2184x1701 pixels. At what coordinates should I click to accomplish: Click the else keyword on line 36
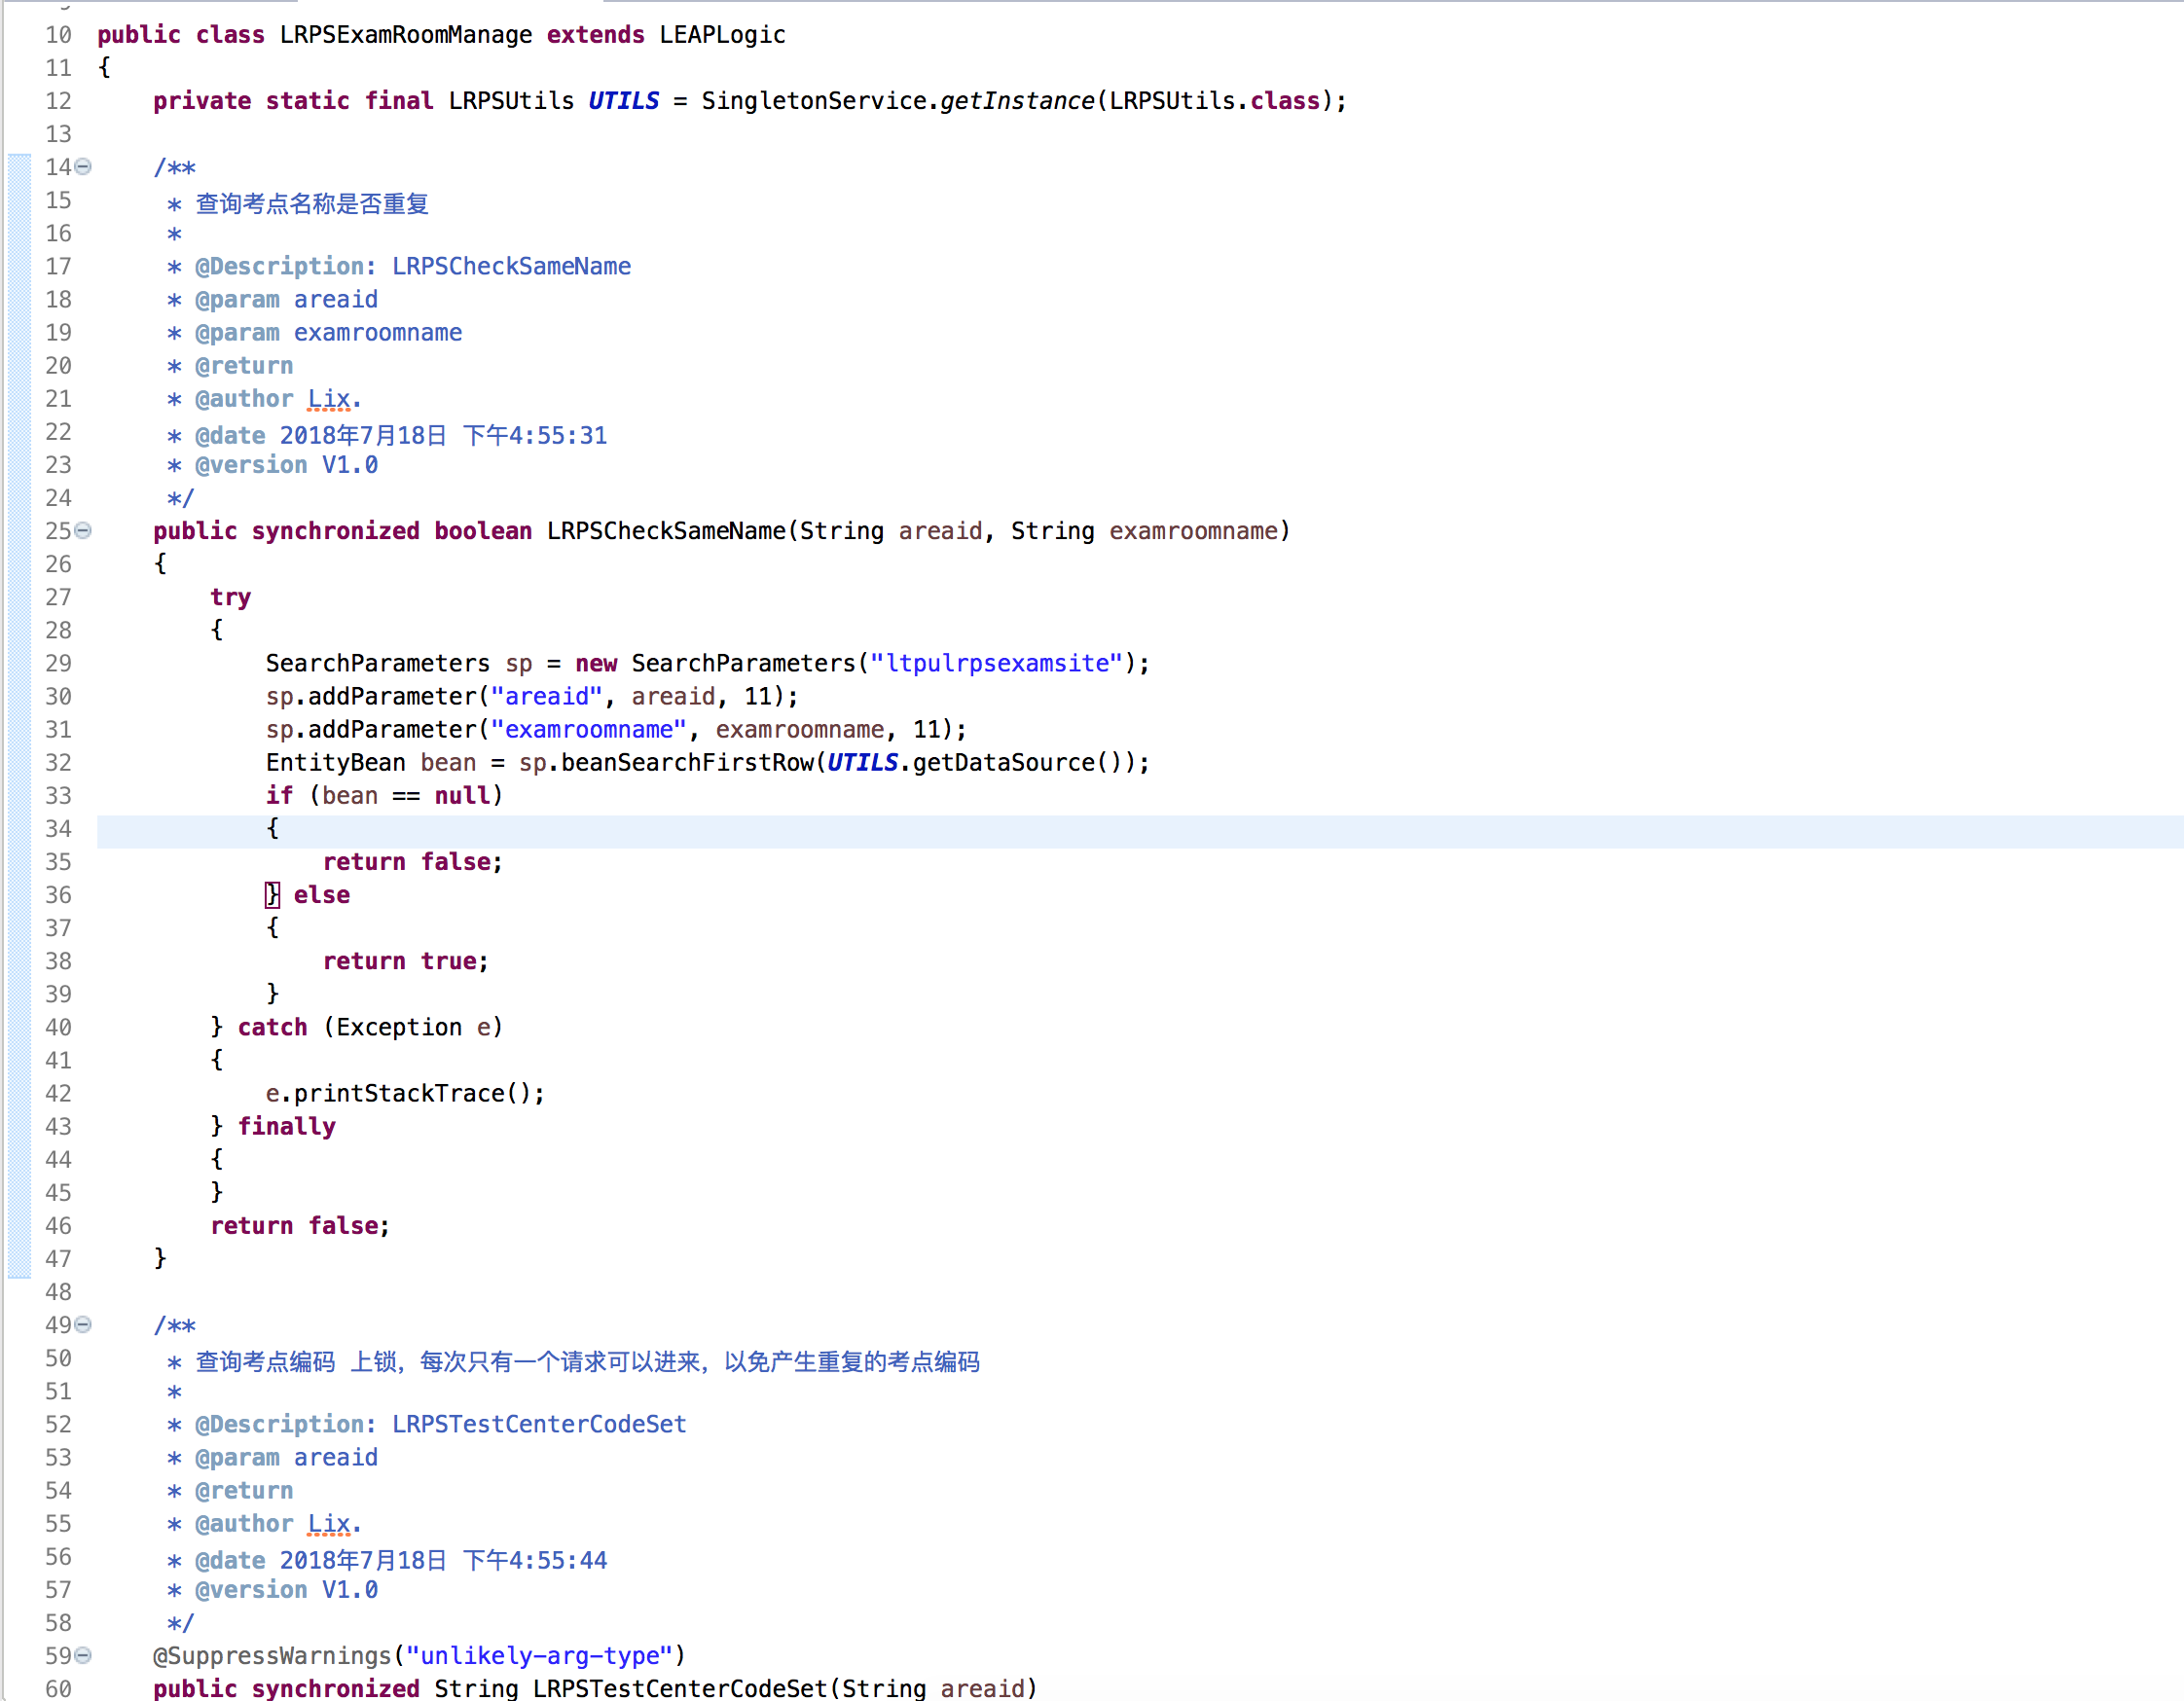click(x=322, y=895)
